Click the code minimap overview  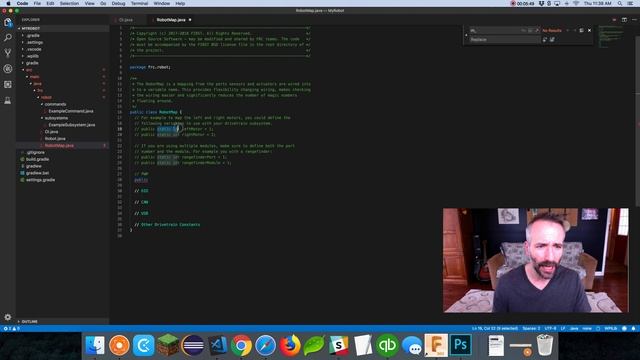pyautogui.click(x=611, y=37)
